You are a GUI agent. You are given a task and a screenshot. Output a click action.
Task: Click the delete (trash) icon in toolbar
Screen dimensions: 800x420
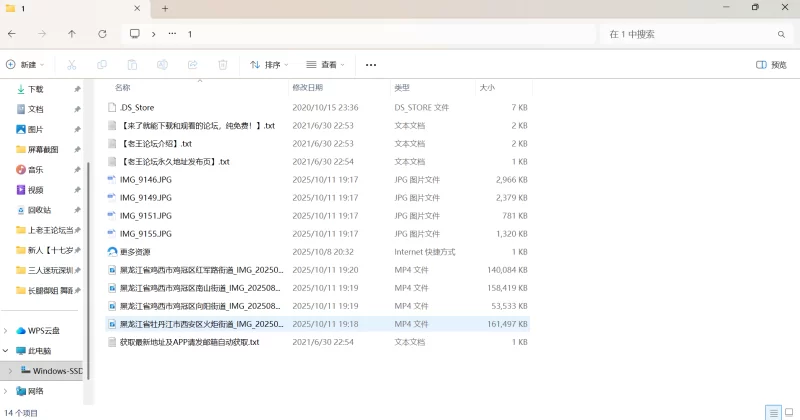pos(223,65)
